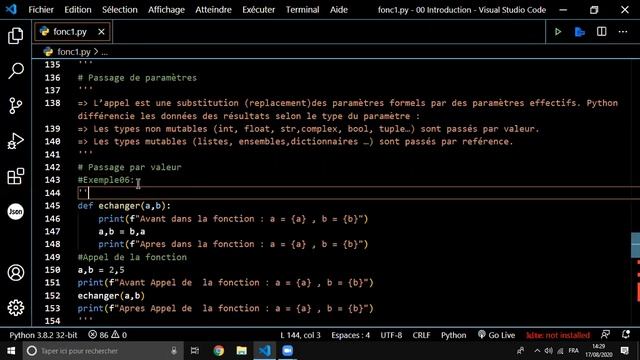This screenshot has width=640, height=360.
Task: Open the Json extension in activity bar
Action: 16,211
